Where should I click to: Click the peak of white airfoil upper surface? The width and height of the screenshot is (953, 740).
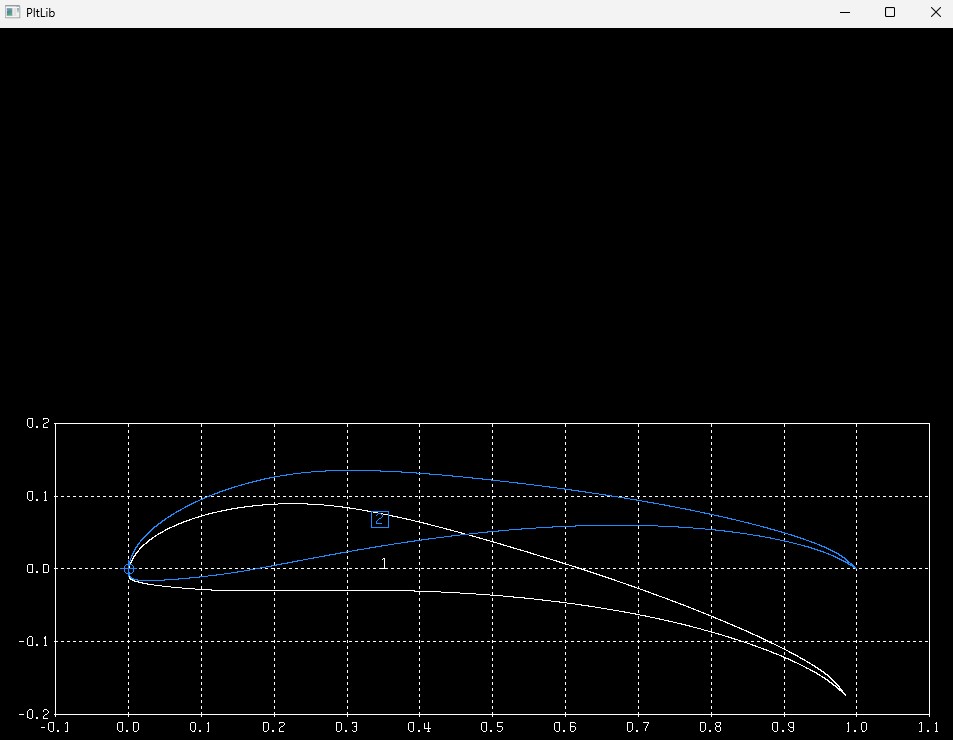coord(291,503)
